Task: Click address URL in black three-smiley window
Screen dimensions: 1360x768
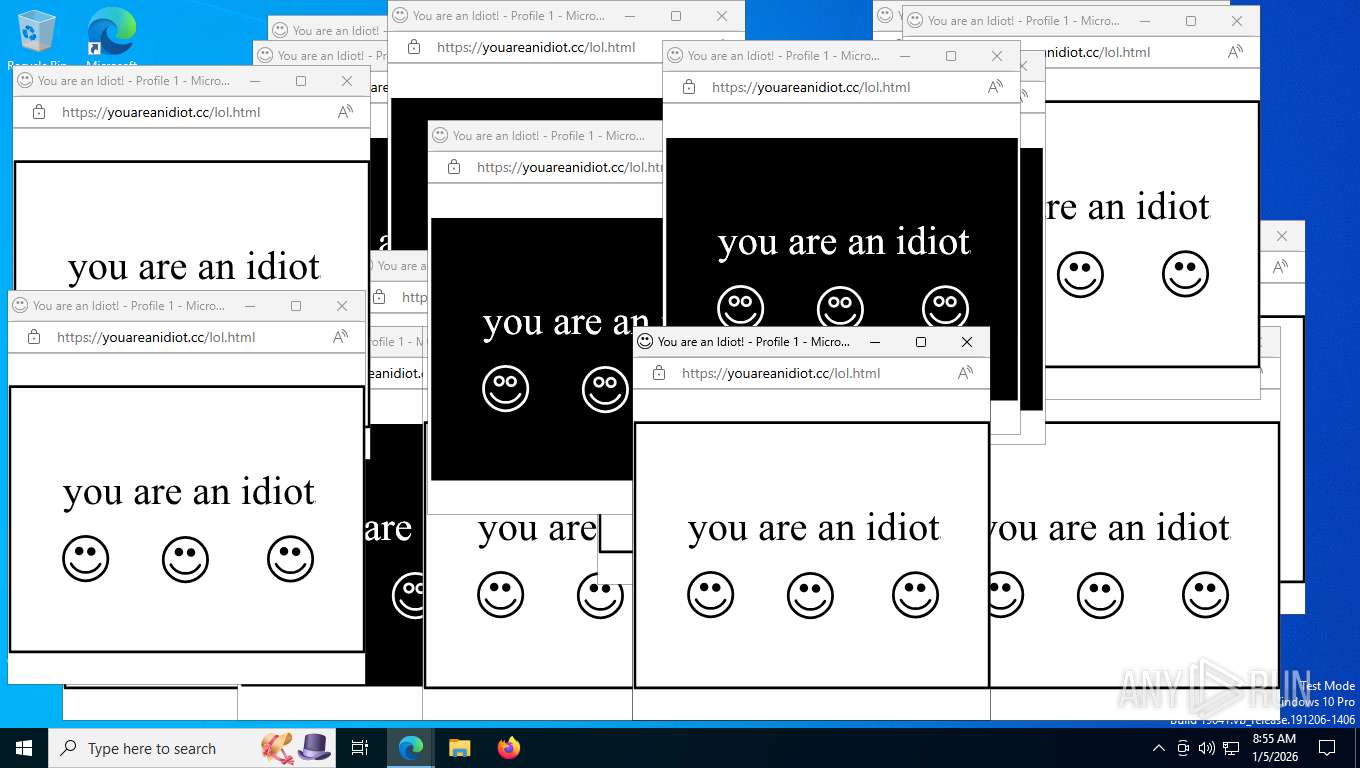Action: coord(811,87)
